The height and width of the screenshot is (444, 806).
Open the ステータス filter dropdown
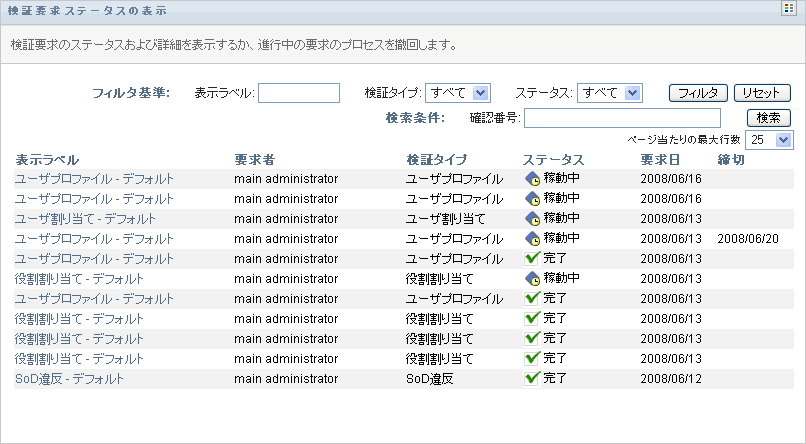point(610,93)
